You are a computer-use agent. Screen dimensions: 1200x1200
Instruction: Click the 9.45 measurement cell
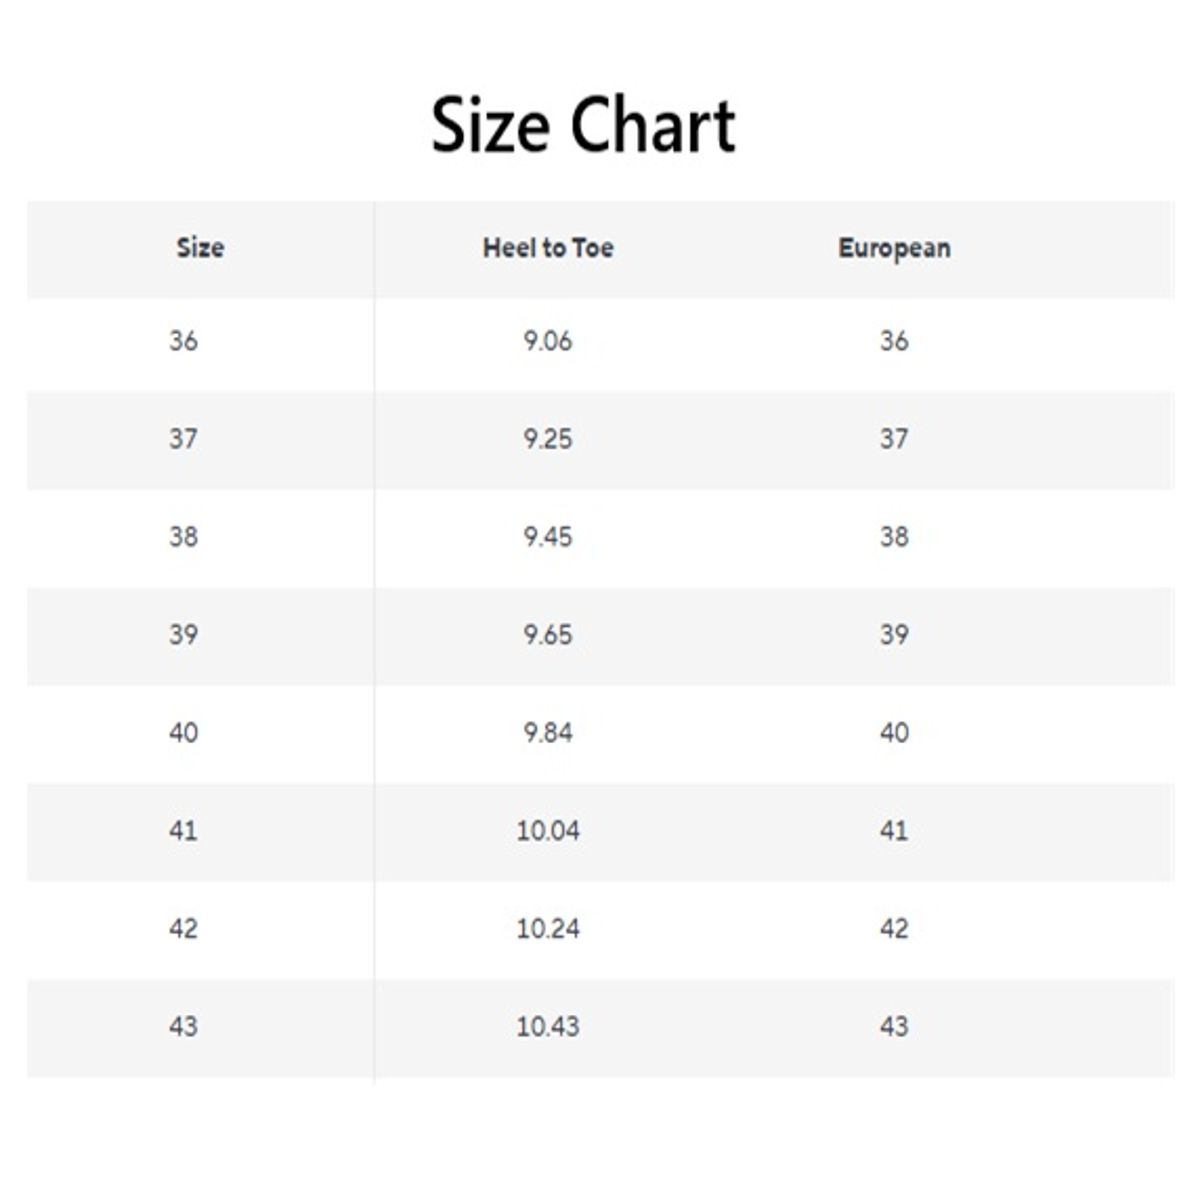[548, 537]
